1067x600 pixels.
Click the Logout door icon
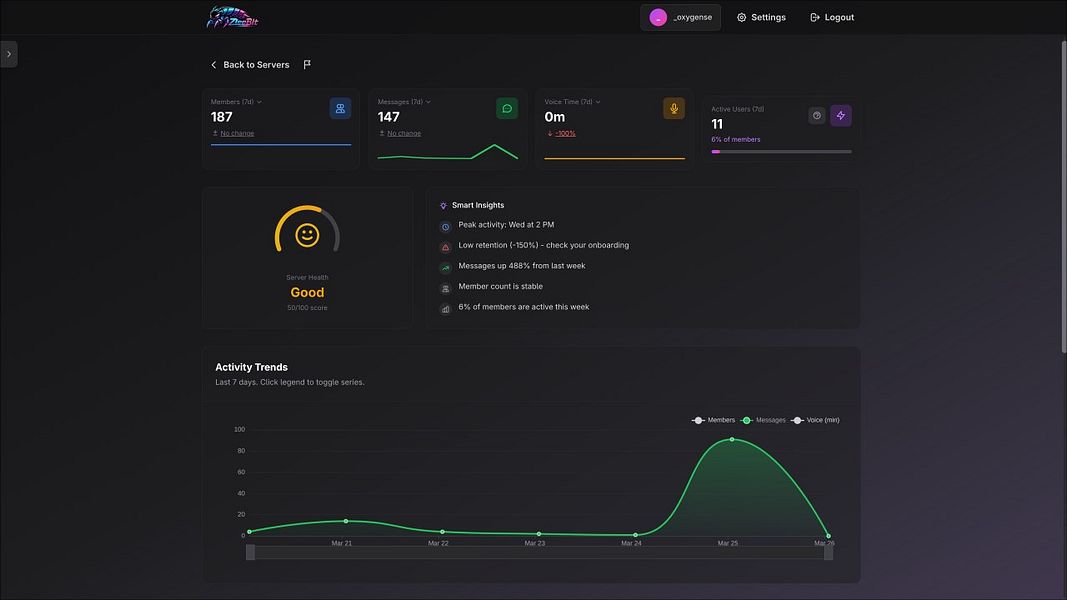coord(815,18)
